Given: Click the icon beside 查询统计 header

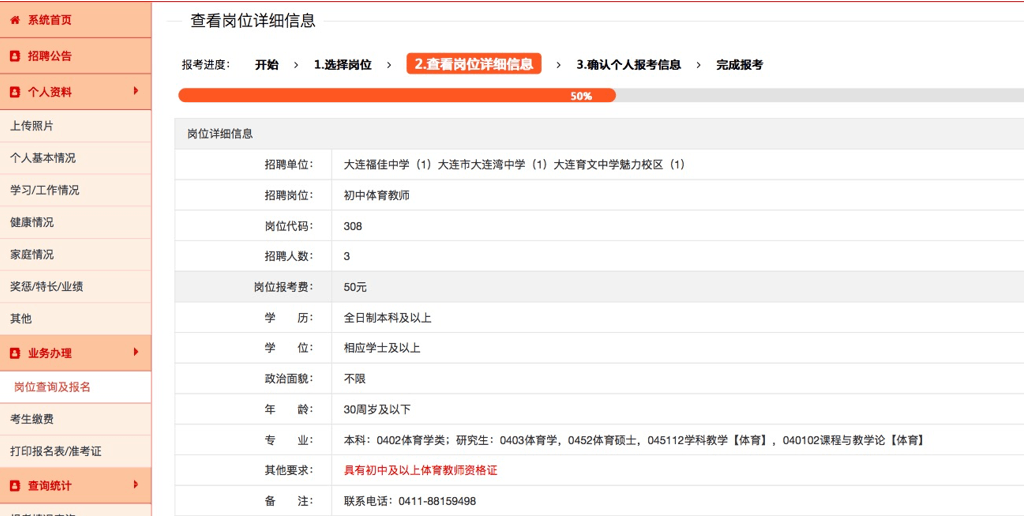Looking at the screenshot, I should pos(15,485).
